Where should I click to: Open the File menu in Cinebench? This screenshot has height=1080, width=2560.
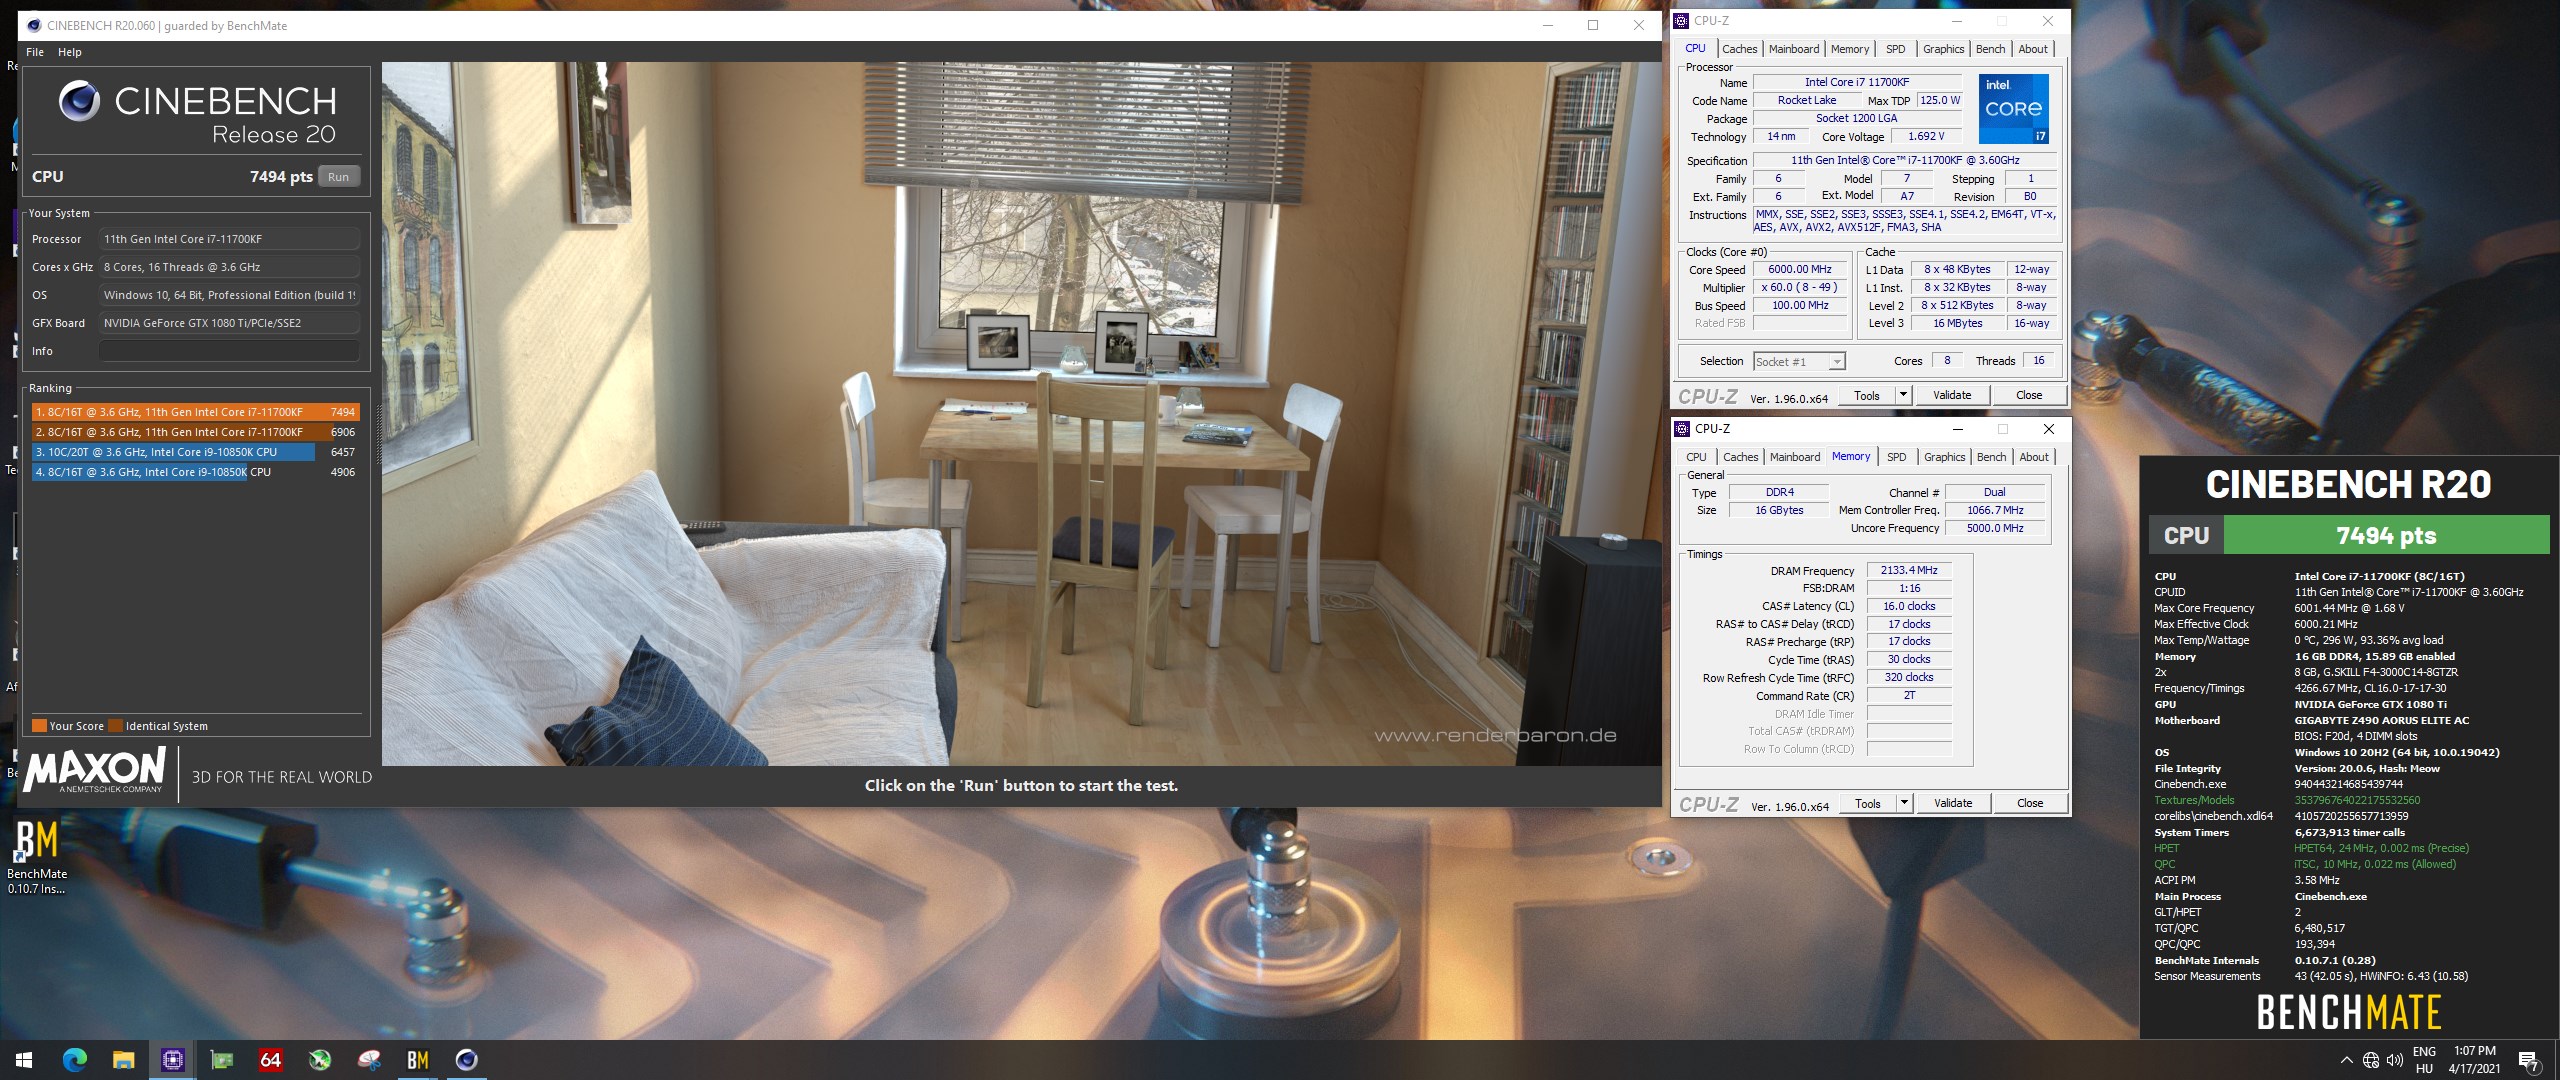click(35, 52)
